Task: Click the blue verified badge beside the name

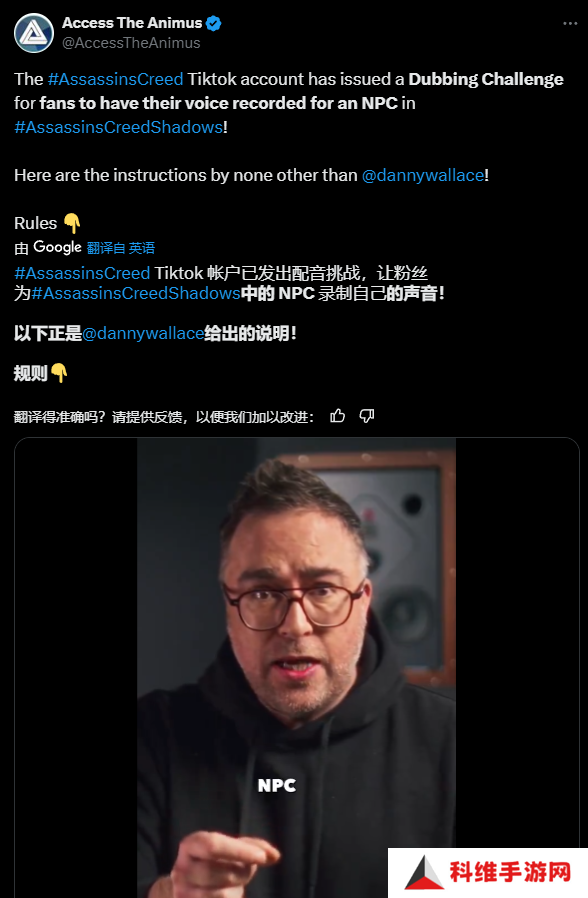Action: pyautogui.click(x=214, y=23)
